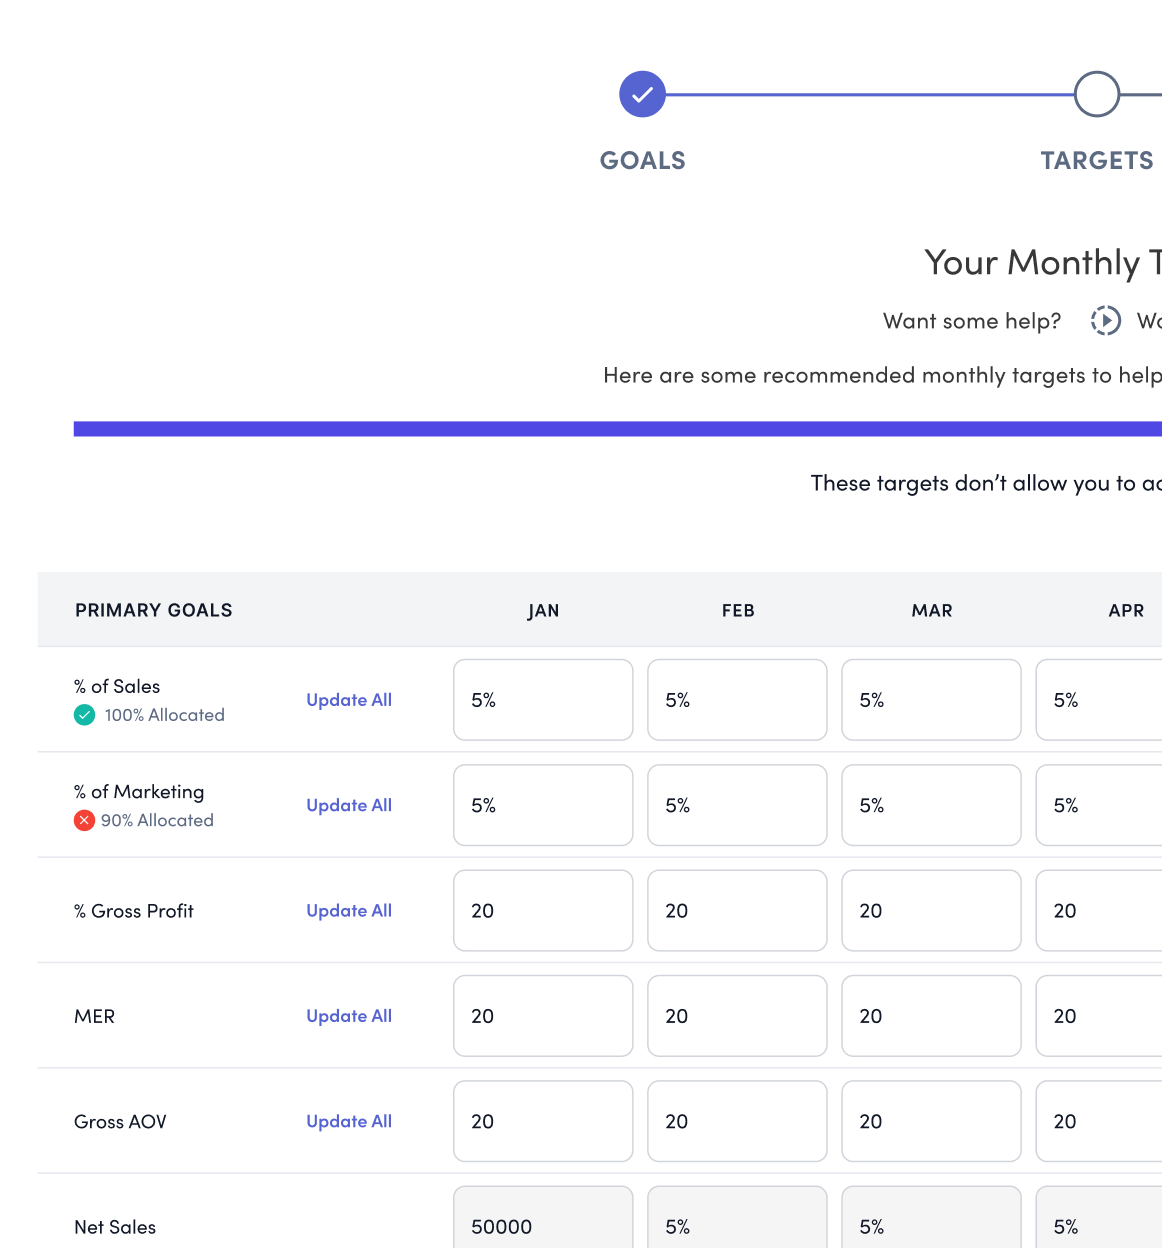Screen dimensions: 1162x1248
Task: Switch to the TARGETS step label
Action: click(1096, 161)
